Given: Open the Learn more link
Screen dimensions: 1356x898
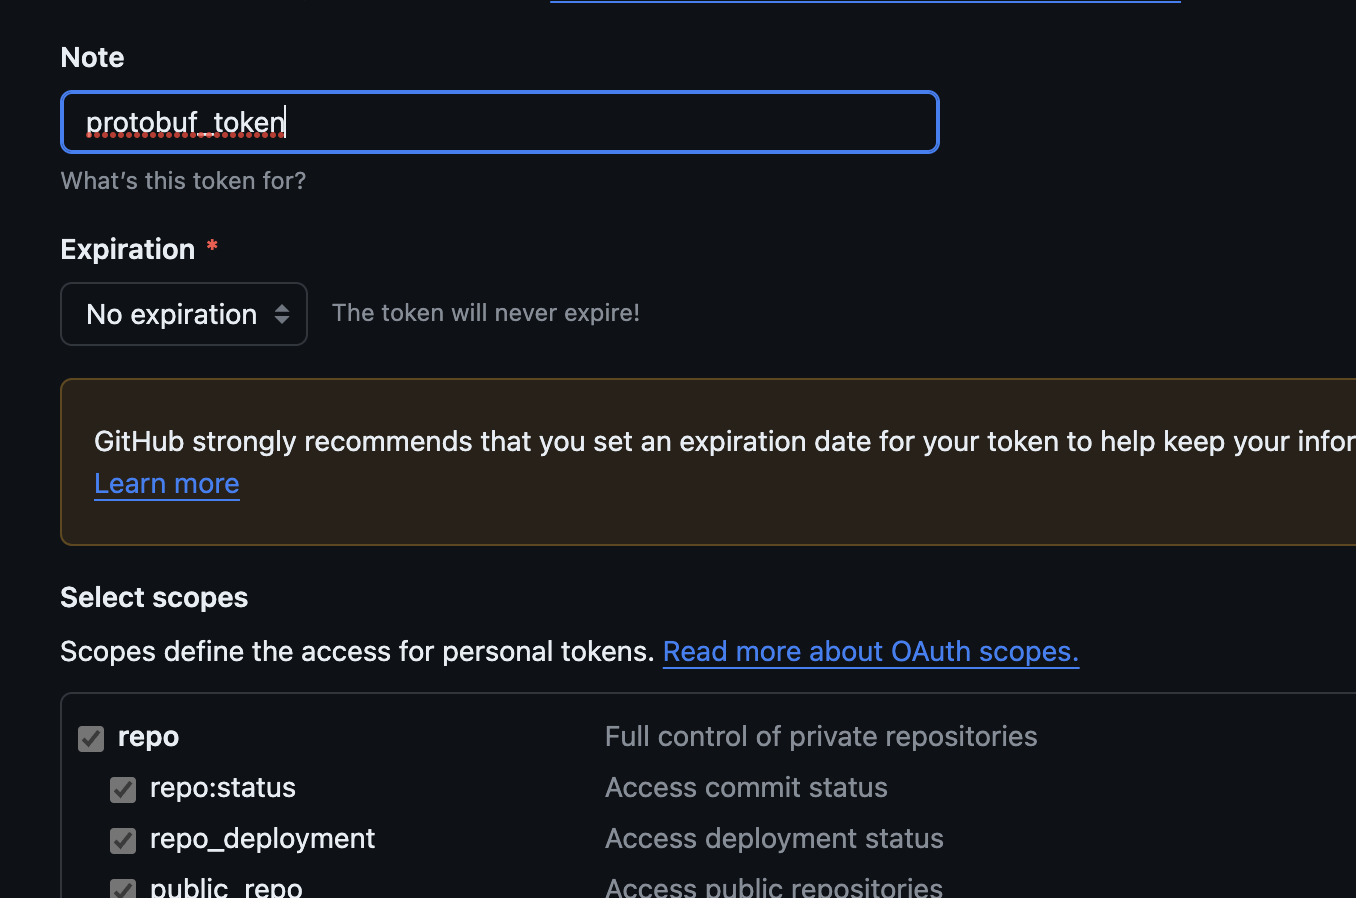Looking at the screenshot, I should (x=167, y=484).
